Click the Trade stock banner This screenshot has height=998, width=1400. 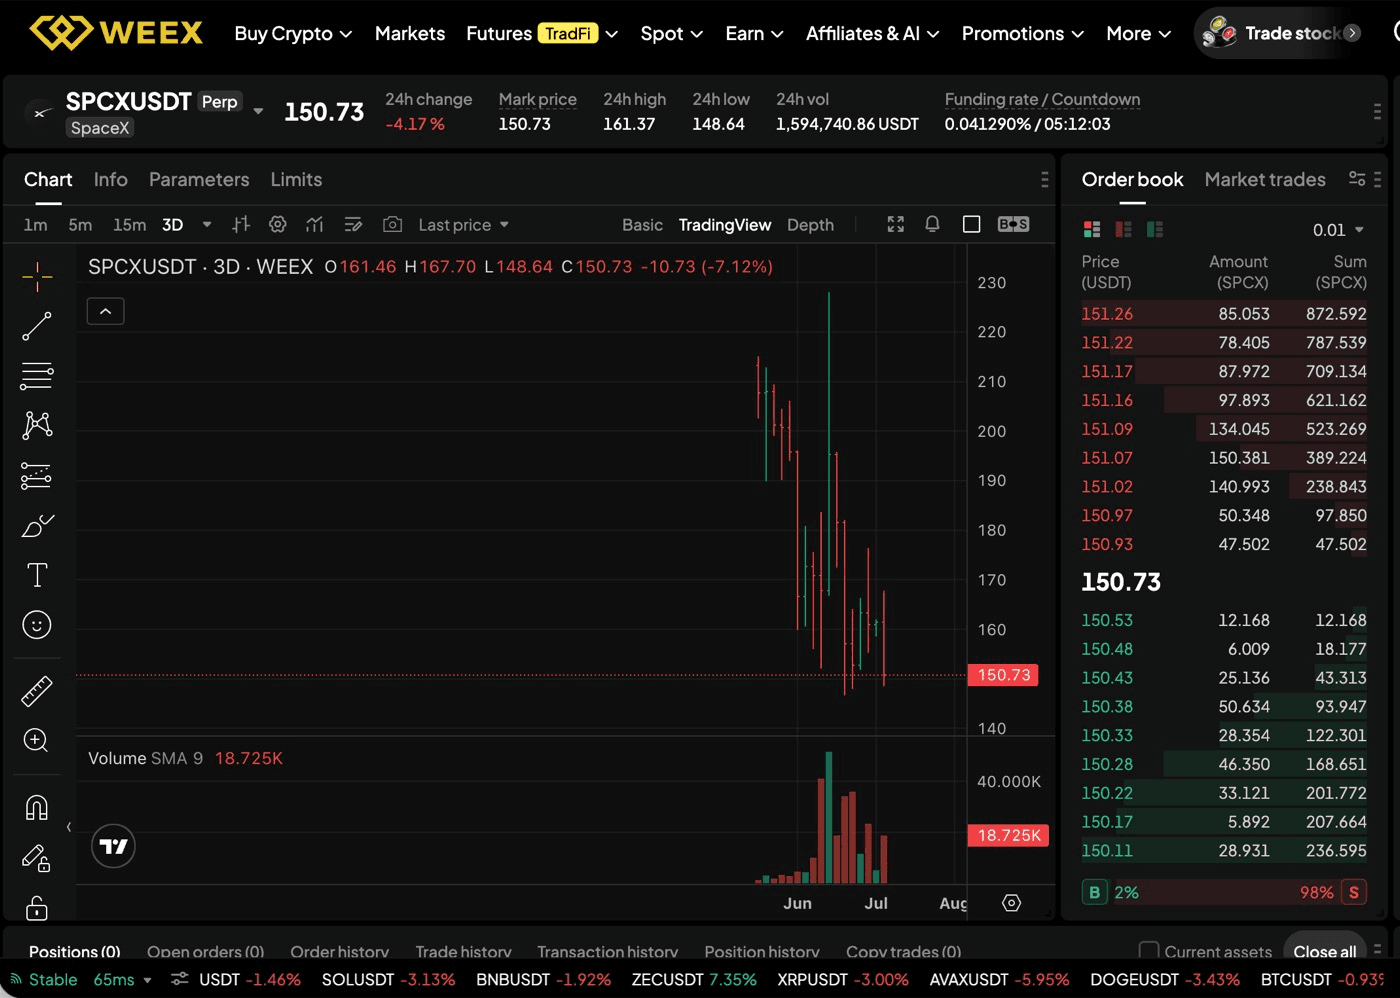[1281, 33]
